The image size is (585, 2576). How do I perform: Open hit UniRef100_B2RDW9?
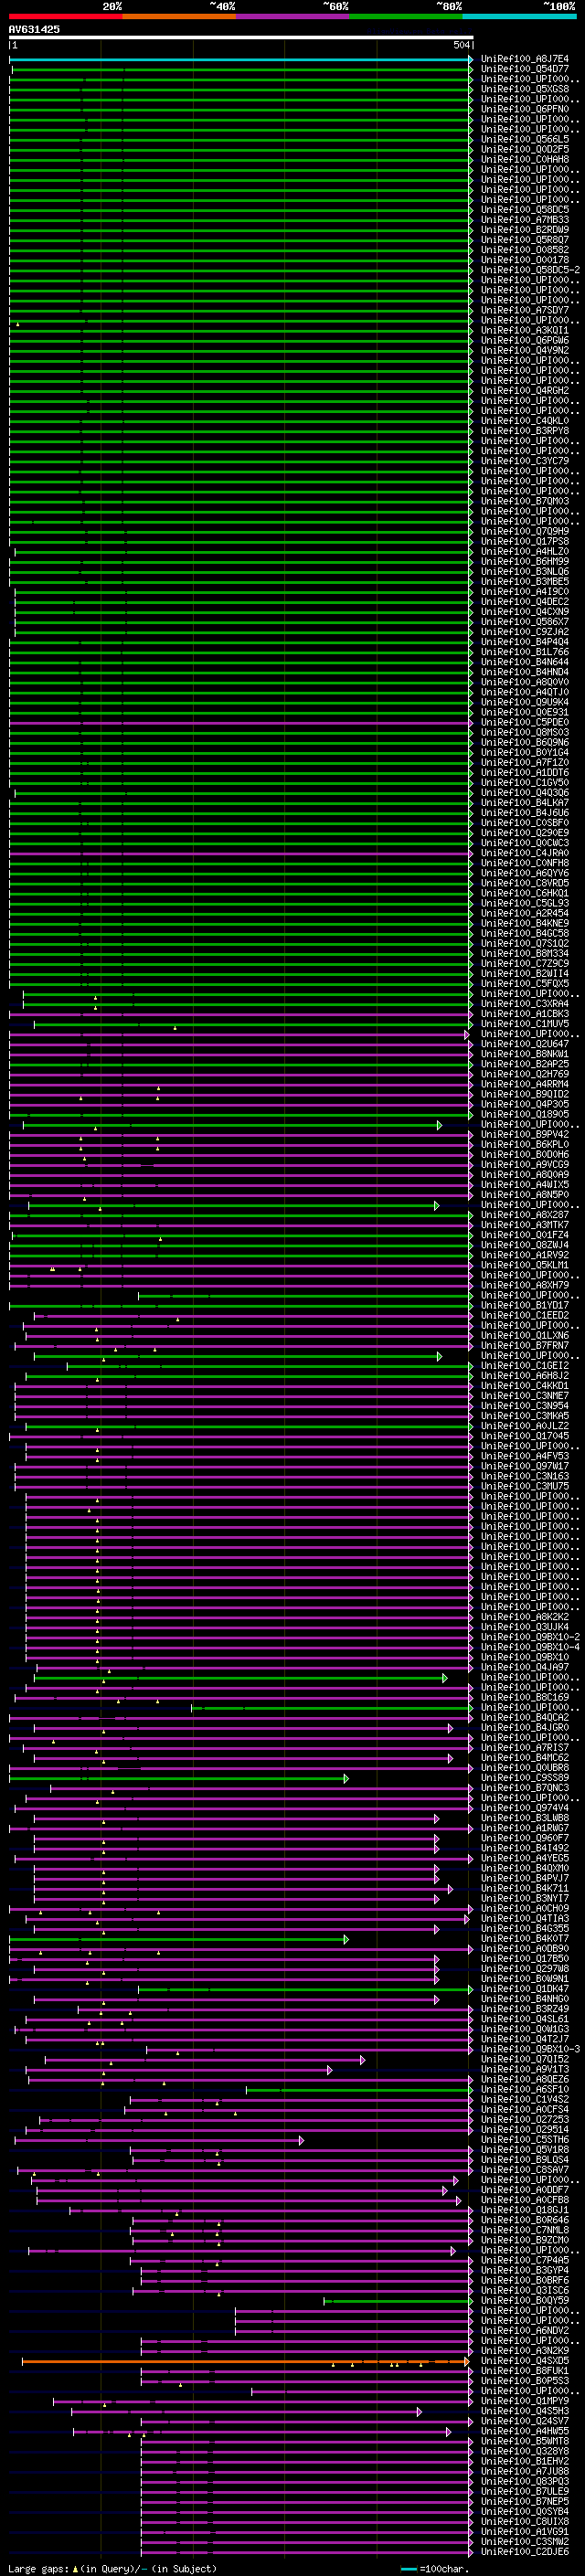coord(525,230)
